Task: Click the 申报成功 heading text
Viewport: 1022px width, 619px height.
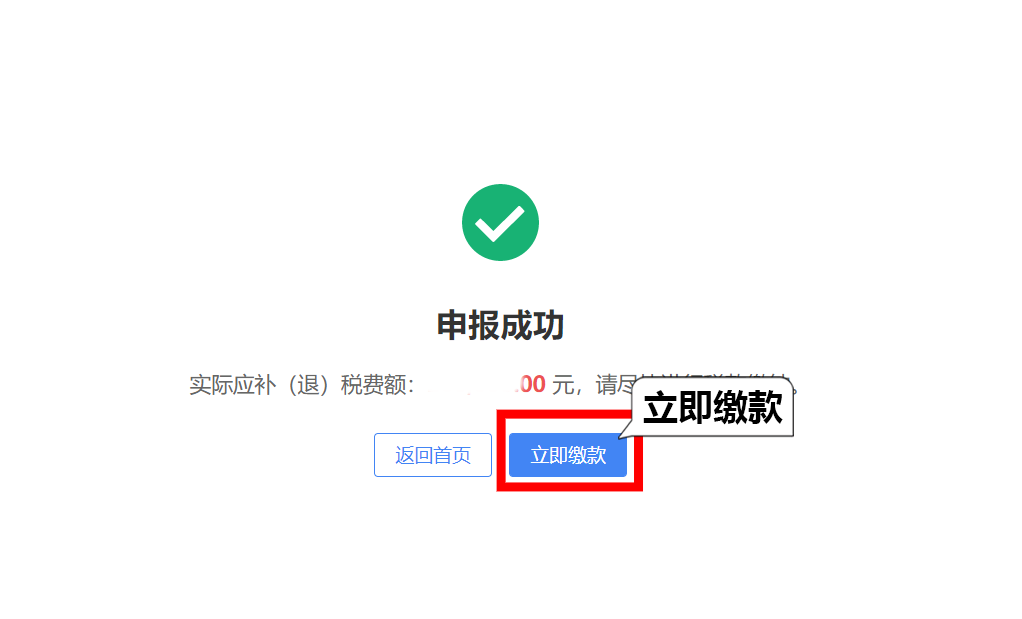Action: [x=500, y=325]
